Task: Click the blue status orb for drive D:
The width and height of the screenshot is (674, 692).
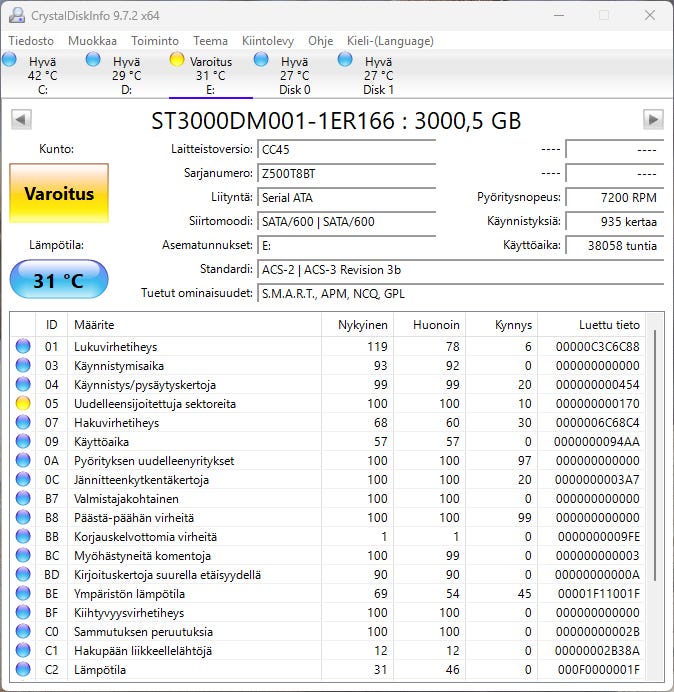Action: pos(94,61)
